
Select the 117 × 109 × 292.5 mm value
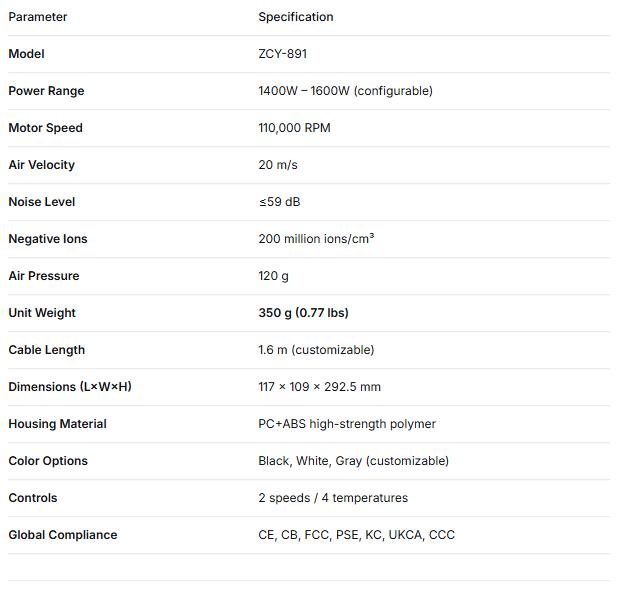pos(319,387)
